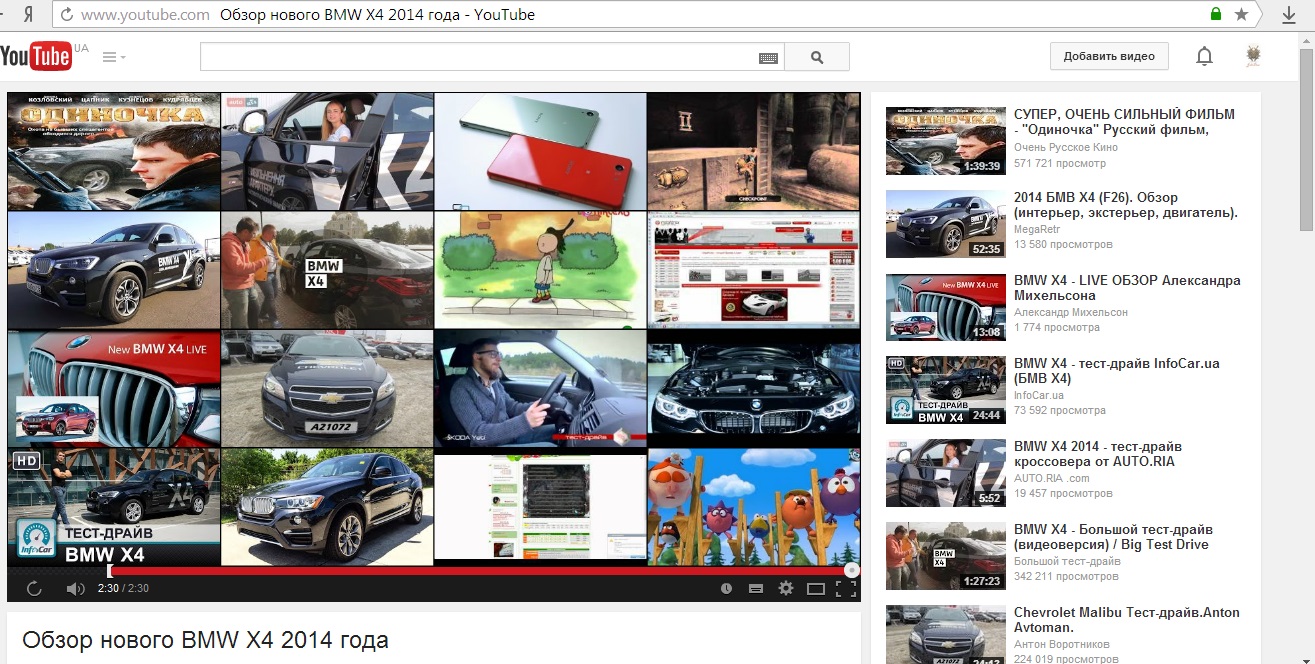Click the channel name Очень Русское Кино
This screenshot has height=664, width=1315.
tap(1066, 148)
